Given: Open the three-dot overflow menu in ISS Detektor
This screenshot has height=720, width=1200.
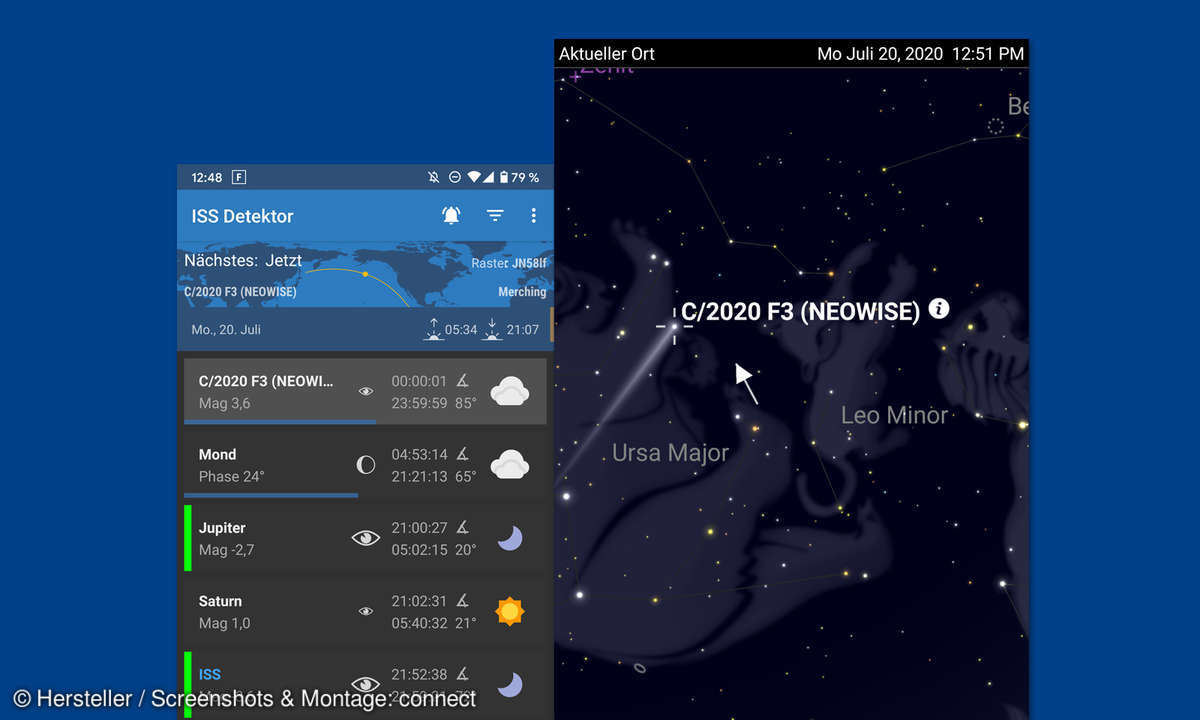Looking at the screenshot, I should point(534,216).
